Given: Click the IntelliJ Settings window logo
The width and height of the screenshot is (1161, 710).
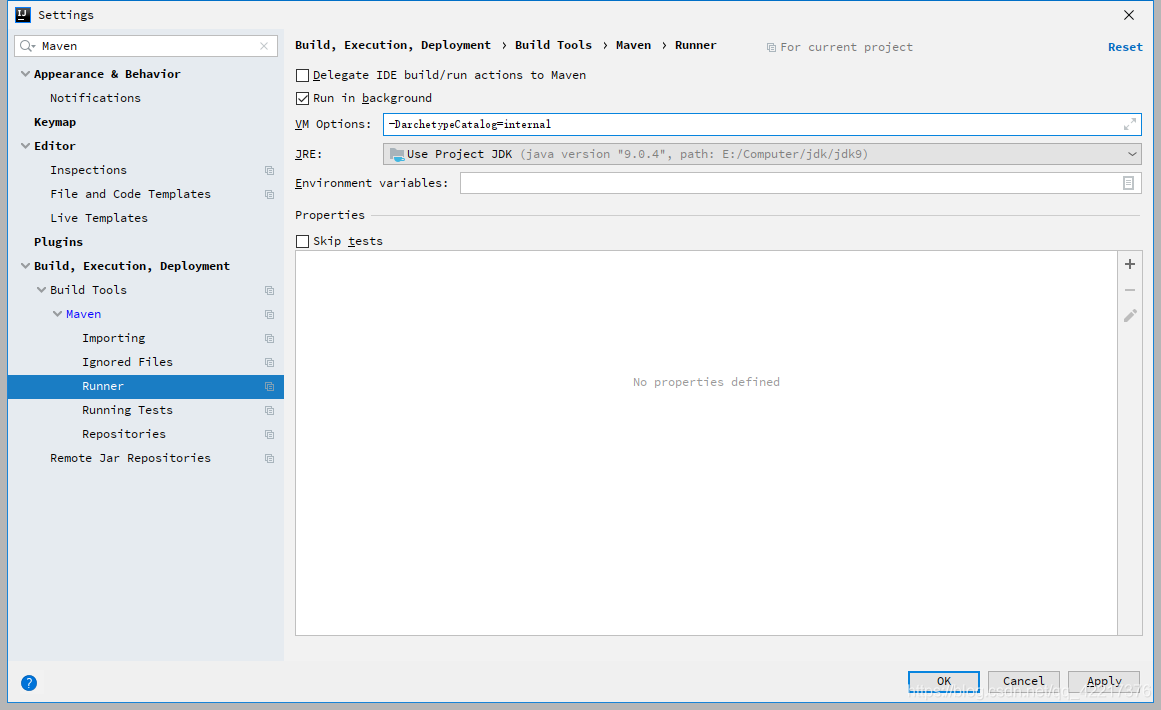Looking at the screenshot, I should [x=23, y=15].
